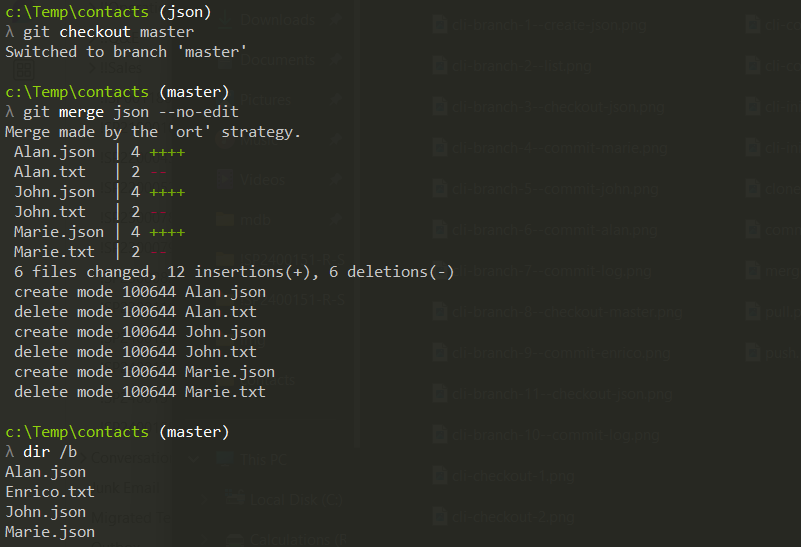Click the 'git merge json --no-edit' command
The image size is (801, 547).
coord(122,112)
